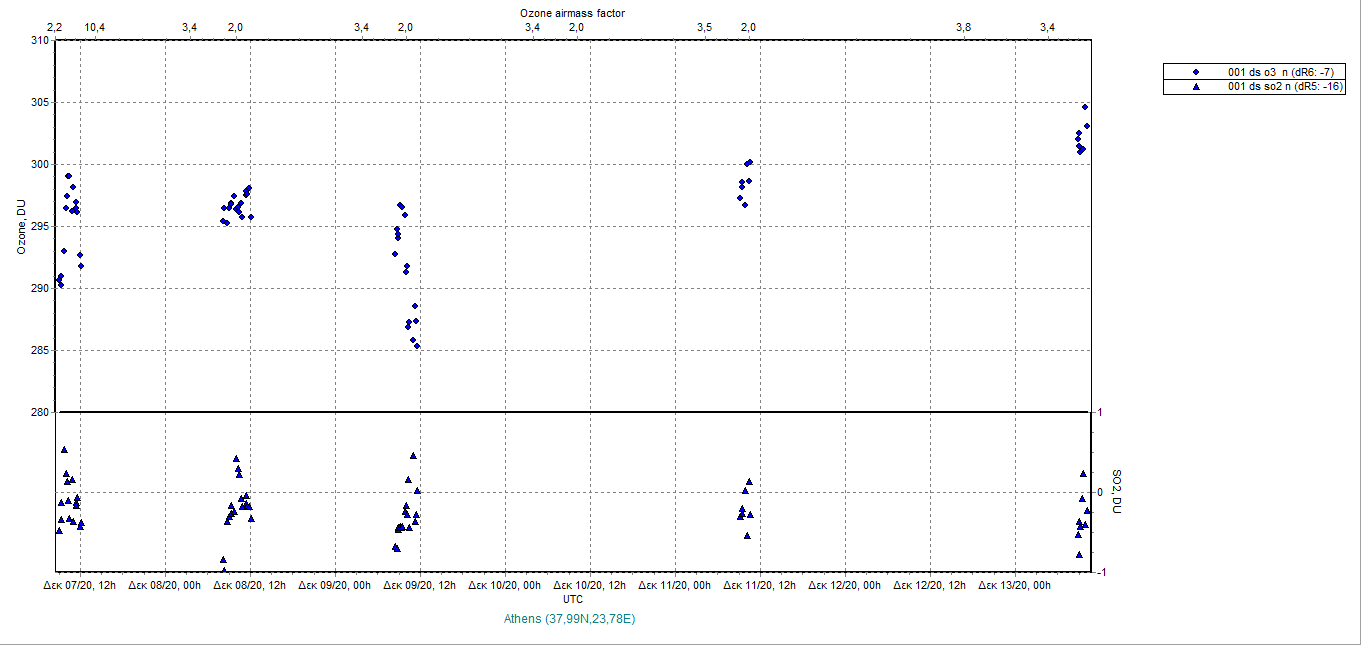
Task: Click the 310 tick on the ozone axis
Action: [x=39, y=41]
